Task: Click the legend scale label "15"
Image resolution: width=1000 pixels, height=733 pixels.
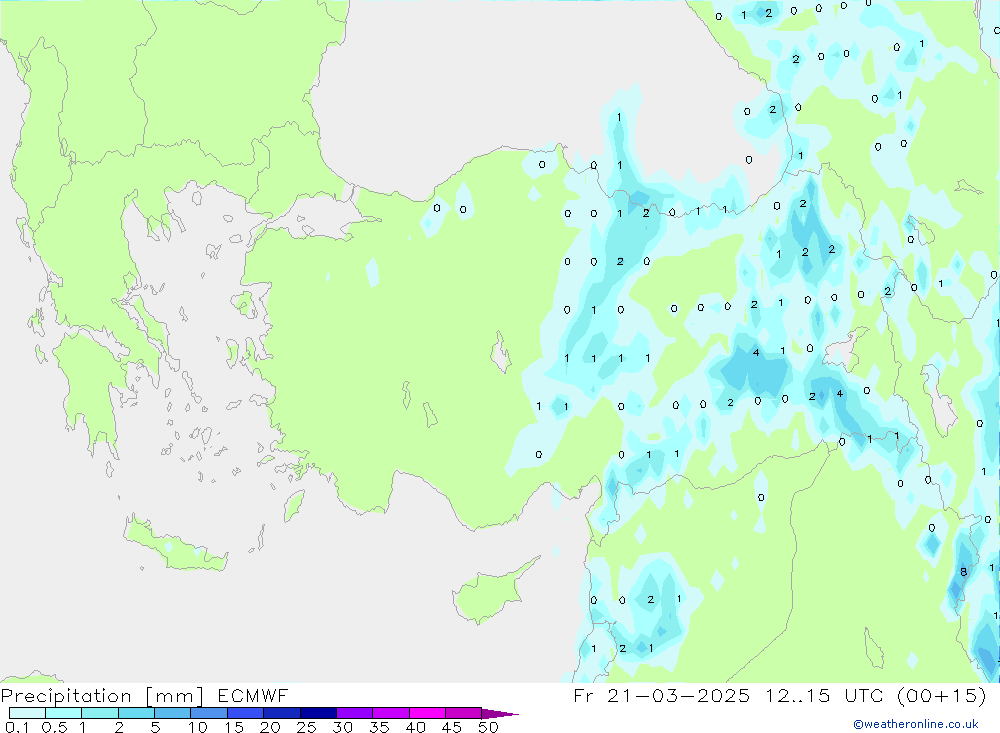Action: pyautogui.click(x=234, y=727)
